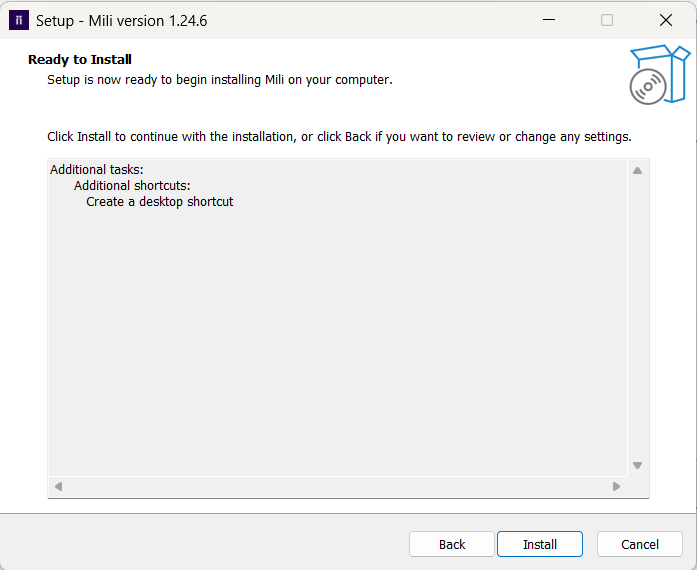Click the scroll down arrow in summary box
The image size is (697, 570).
(637, 465)
